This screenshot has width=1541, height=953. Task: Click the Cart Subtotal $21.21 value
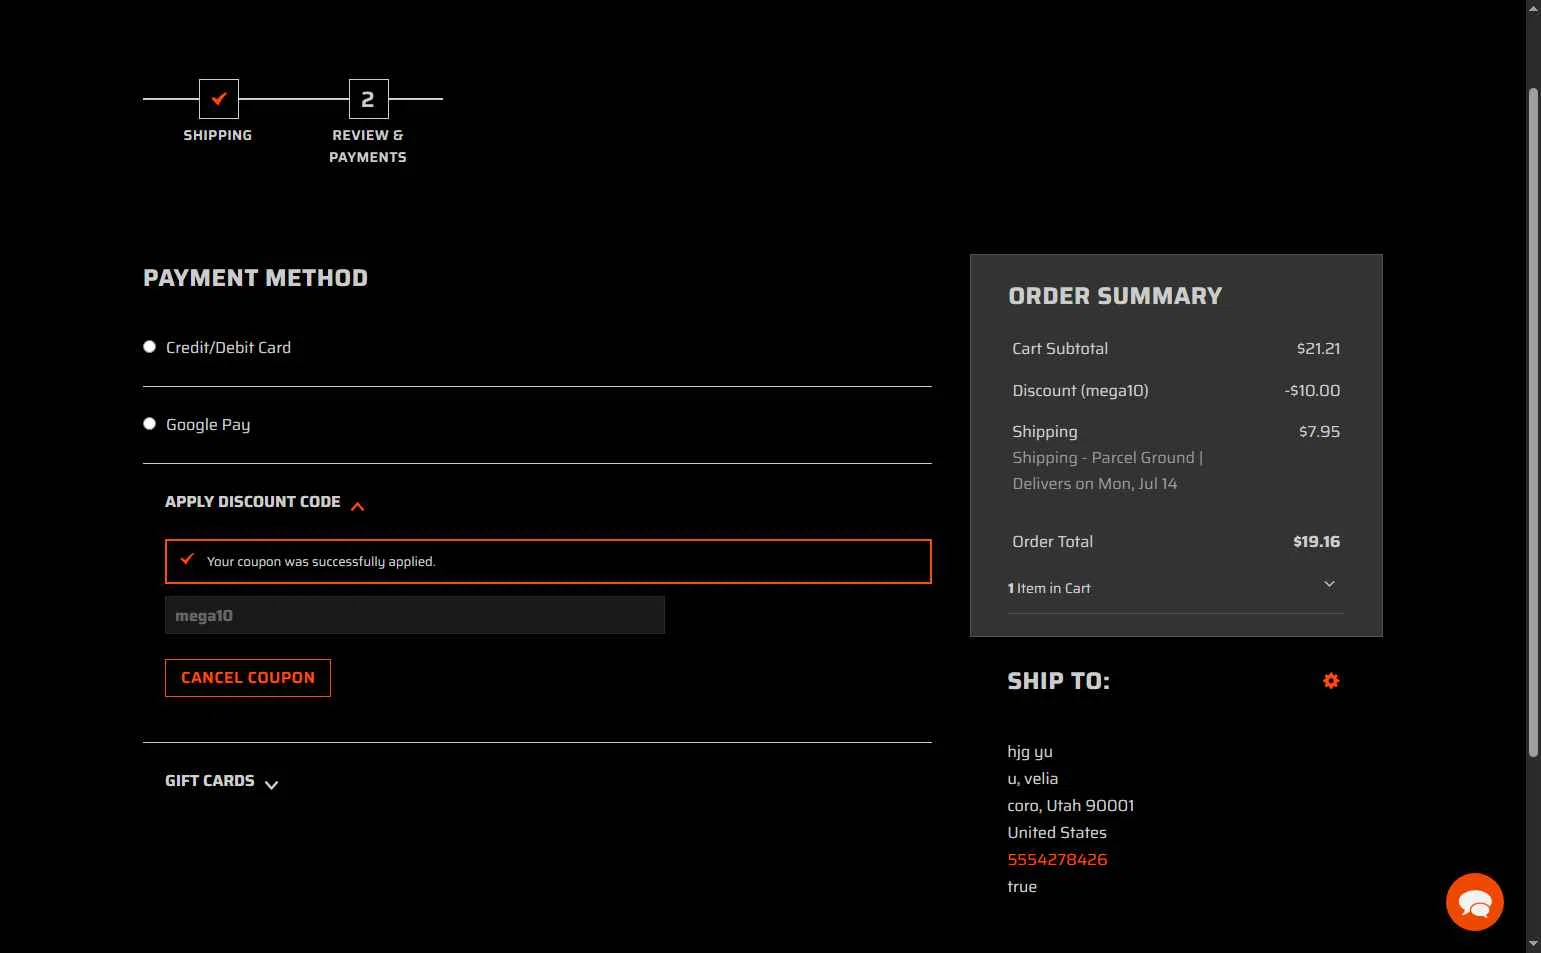coord(1318,349)
